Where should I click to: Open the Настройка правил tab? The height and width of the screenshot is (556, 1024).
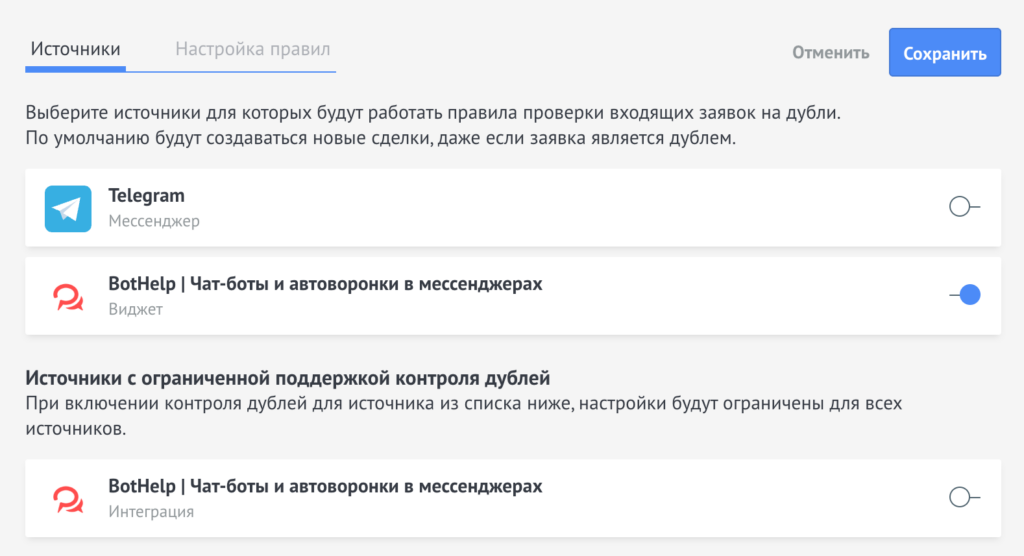252,49
